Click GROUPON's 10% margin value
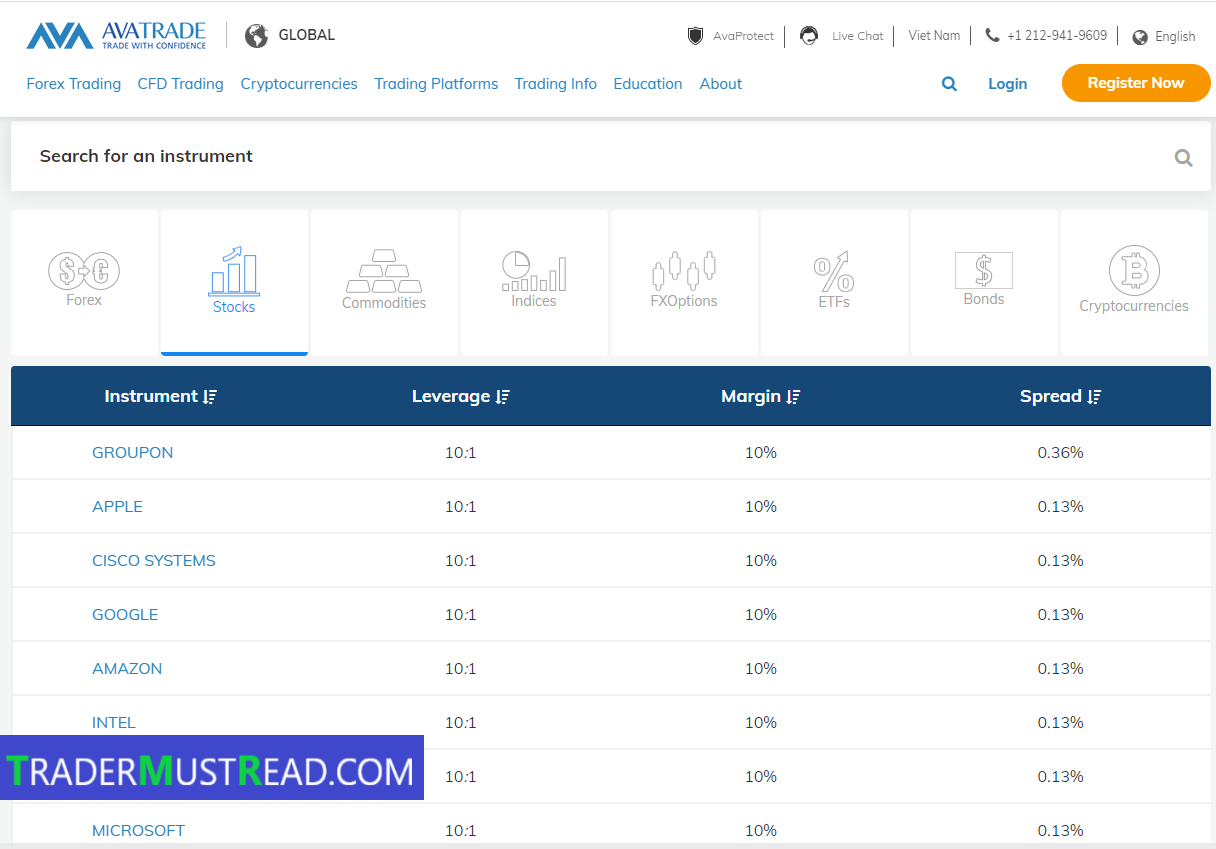Viewport: 1216px width, 849px height. [x=761, y=453]
